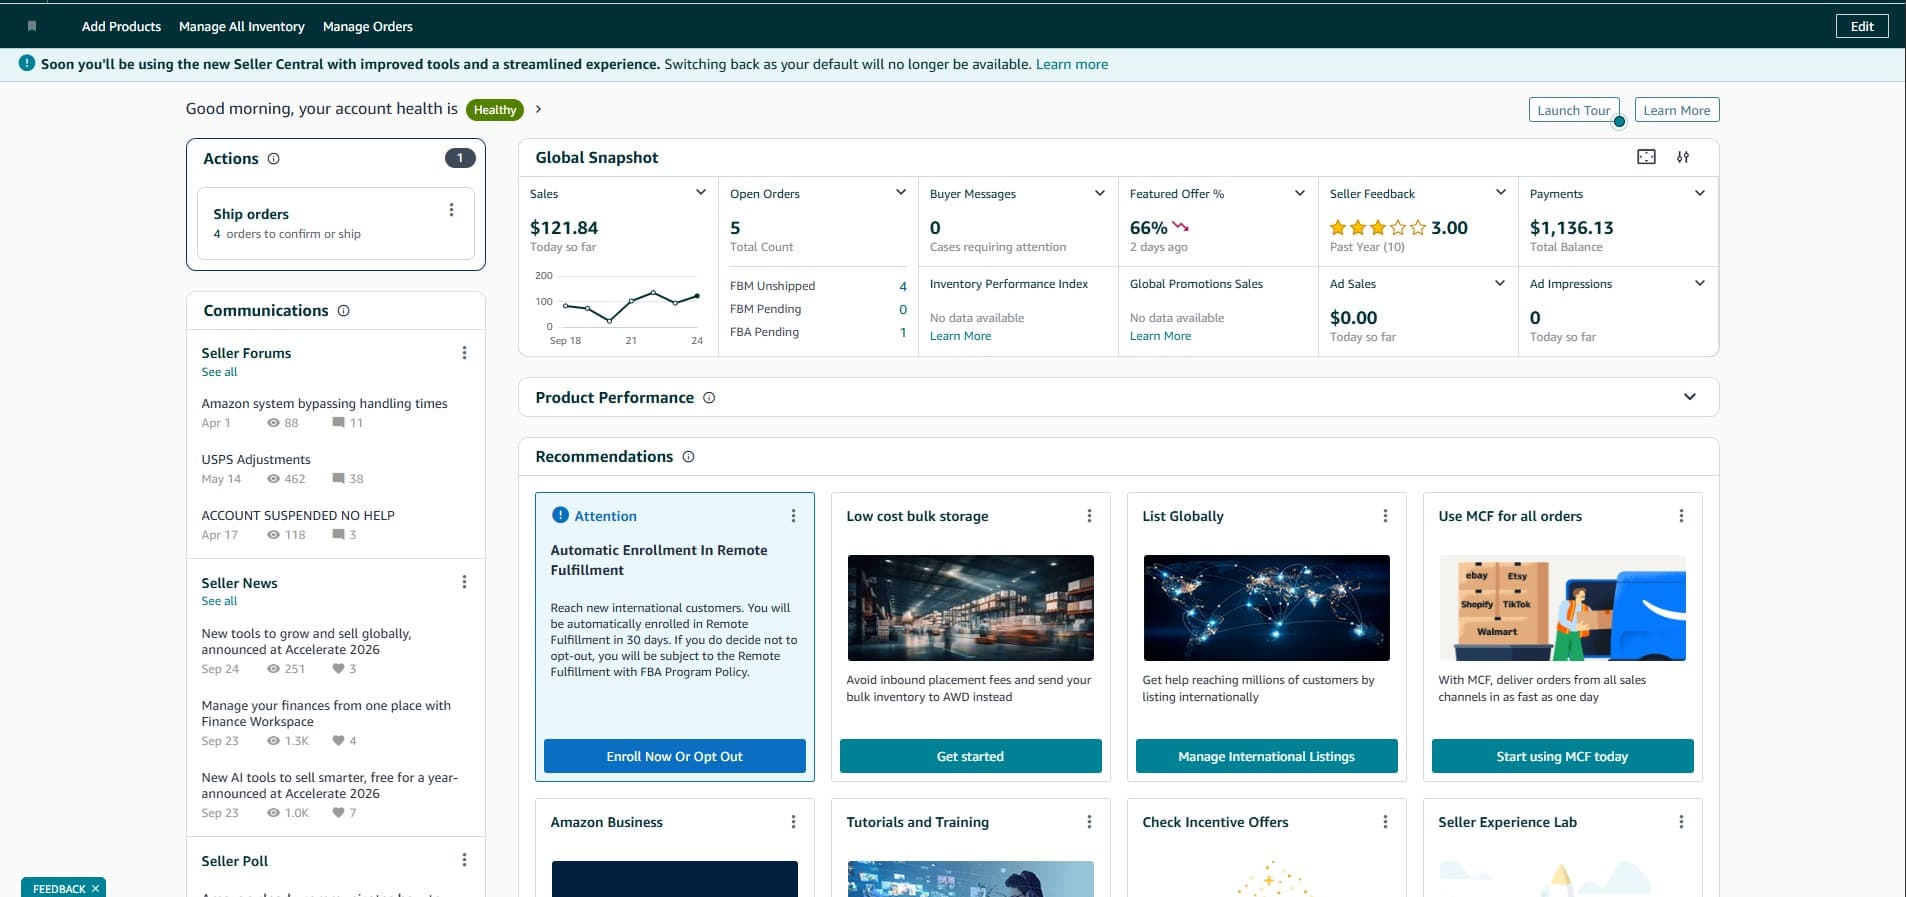The height and width of the screenshot is (897, 1906).
Task: Click the Product Performance info icon
Action: pos(709,398)
